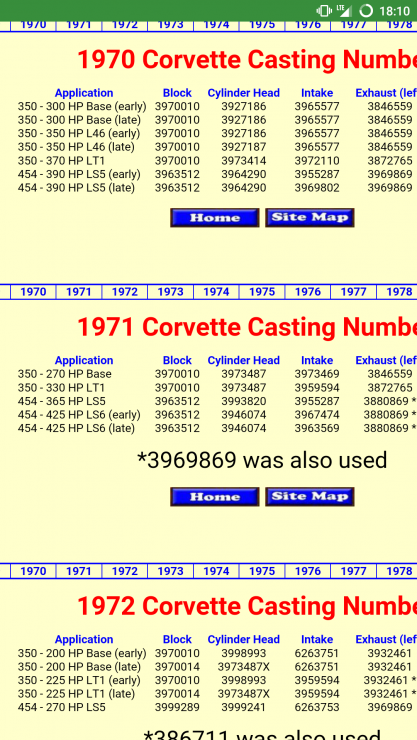Click the 454 - 425 HP LS6 (early) row
This screenshot has width=417, height=740.
[x=217, y=415]
